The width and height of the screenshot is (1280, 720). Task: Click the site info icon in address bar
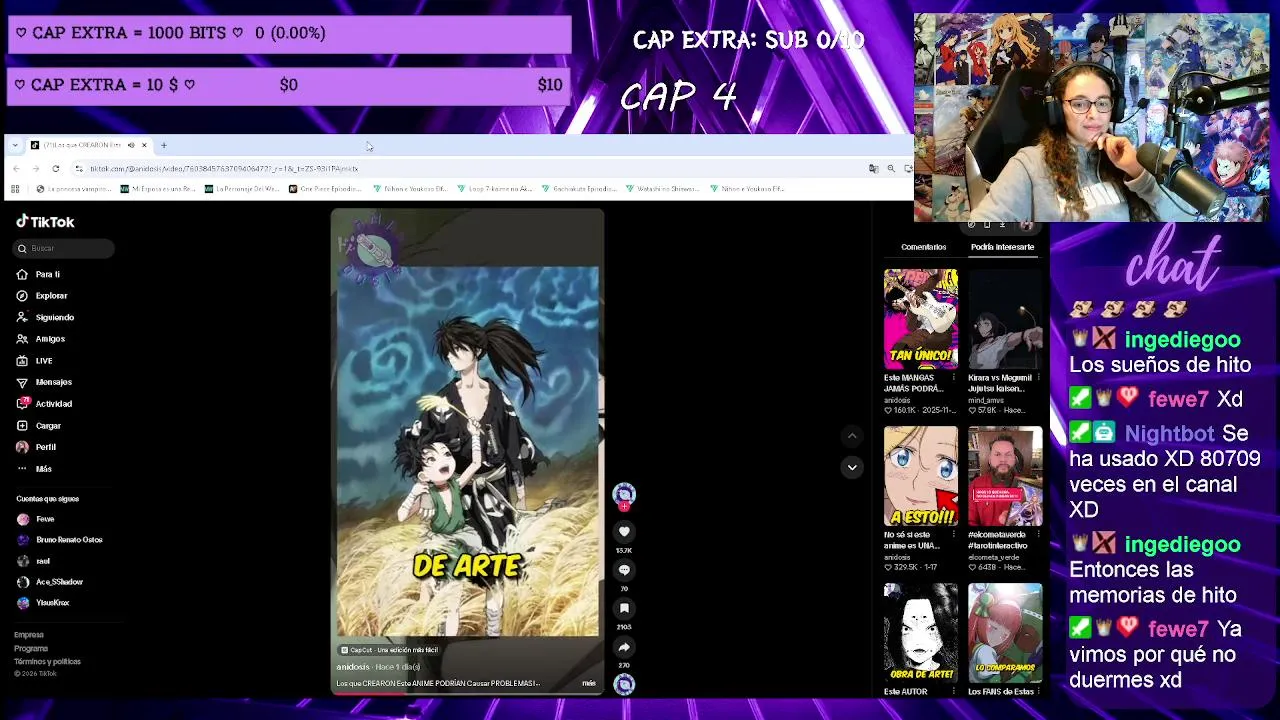click(x=79, y=169)
